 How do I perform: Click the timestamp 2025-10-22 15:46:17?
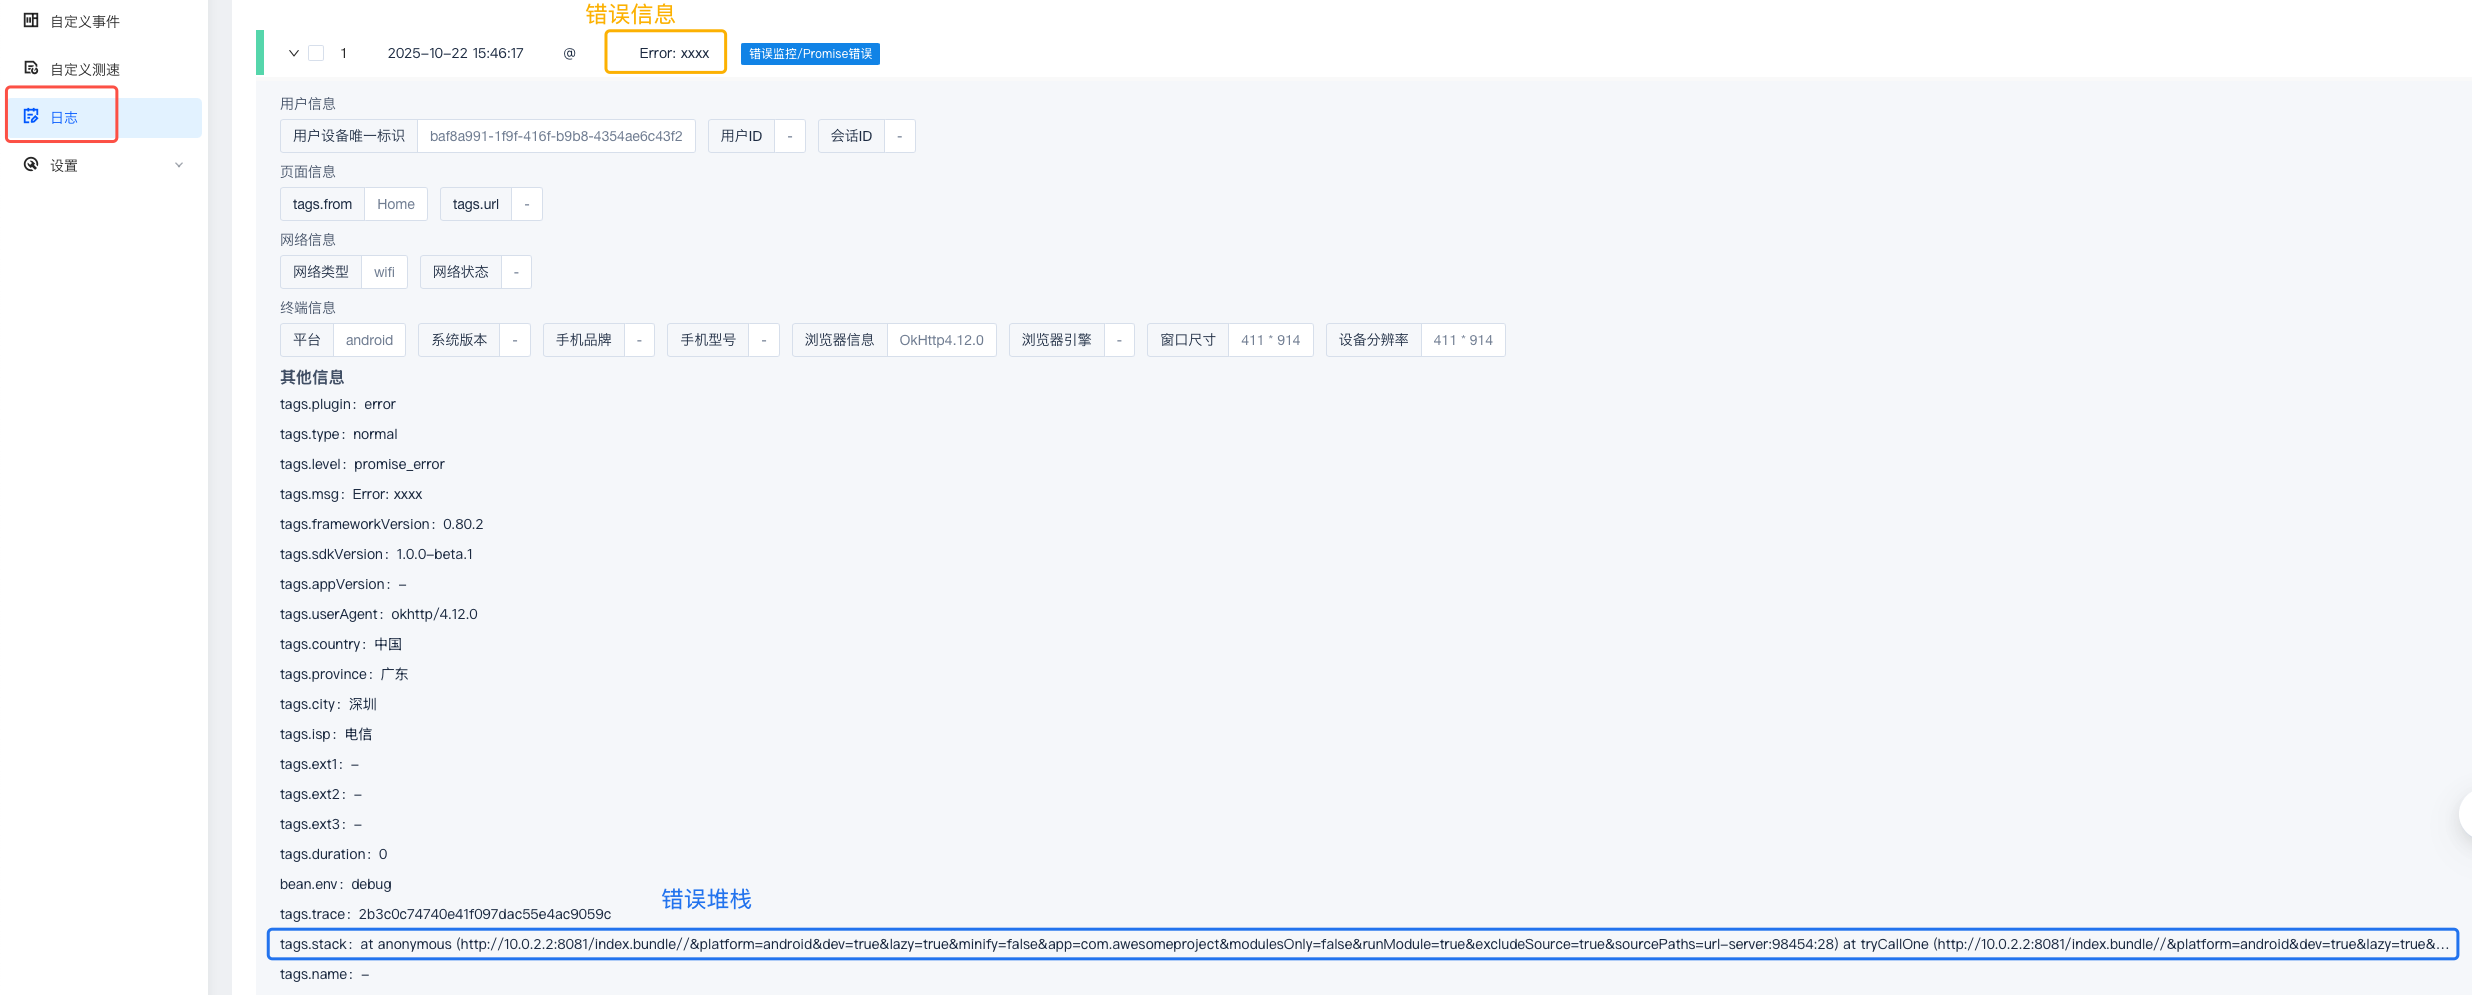455,53
